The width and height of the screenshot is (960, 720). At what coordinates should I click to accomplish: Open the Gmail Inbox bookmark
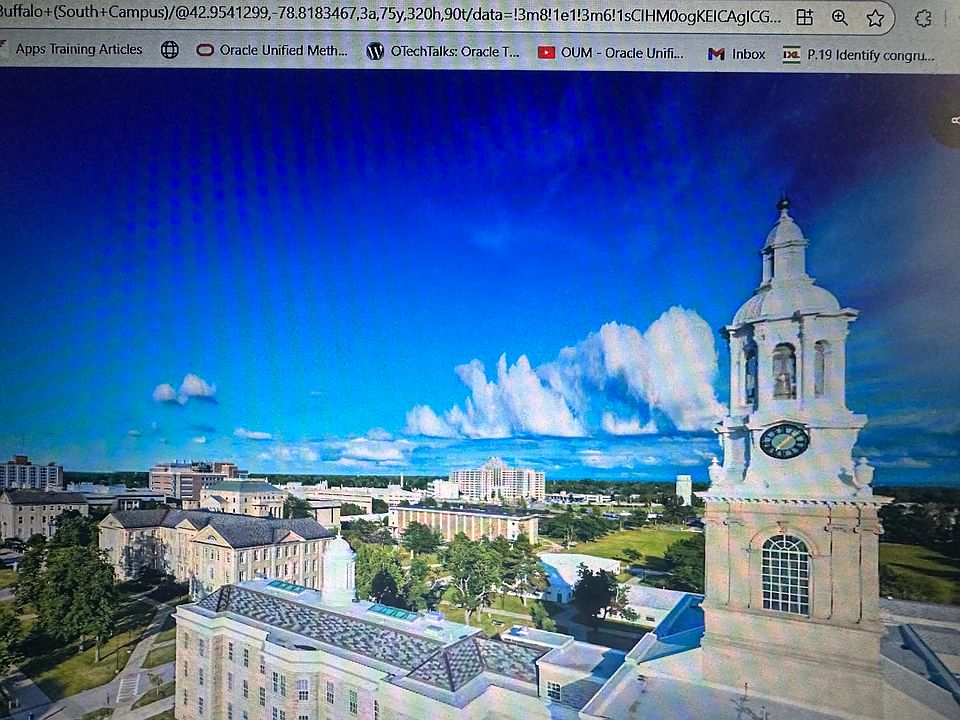tap(737, 54)
